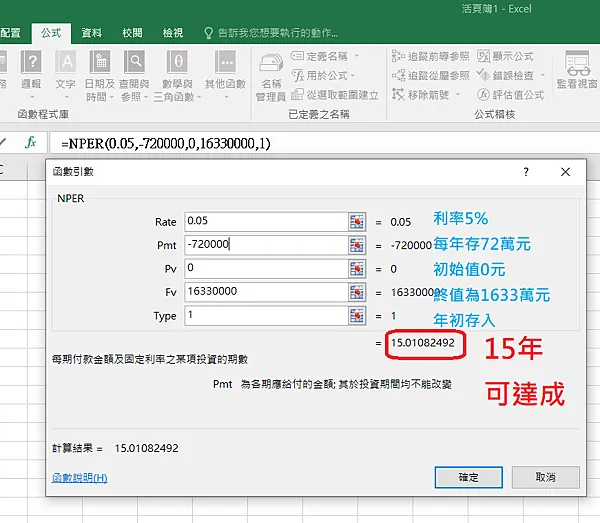Click 錯誤檢查 (Error Checking)

(505, 75)
